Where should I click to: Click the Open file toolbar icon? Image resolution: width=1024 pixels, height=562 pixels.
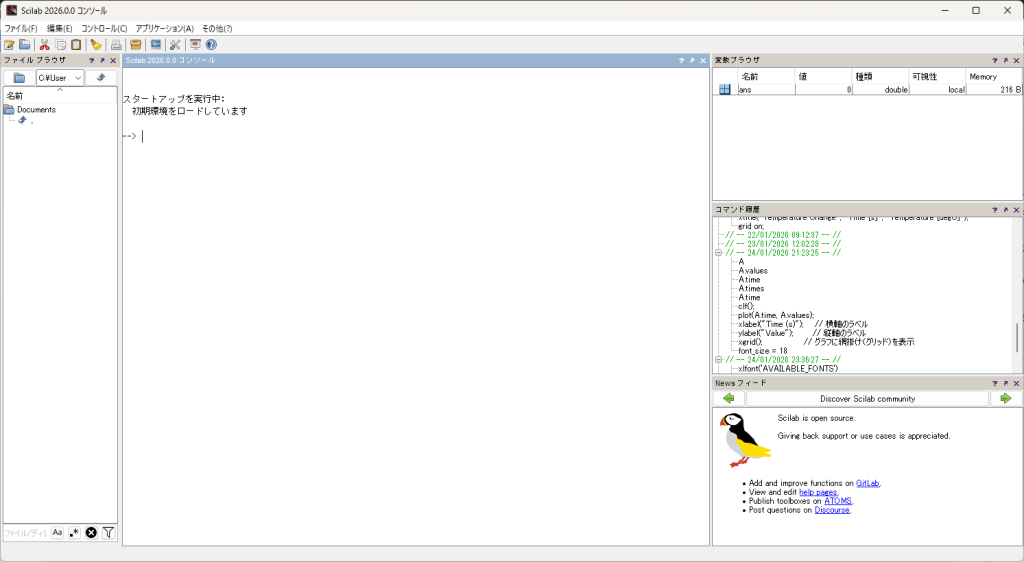pos(24,45)
